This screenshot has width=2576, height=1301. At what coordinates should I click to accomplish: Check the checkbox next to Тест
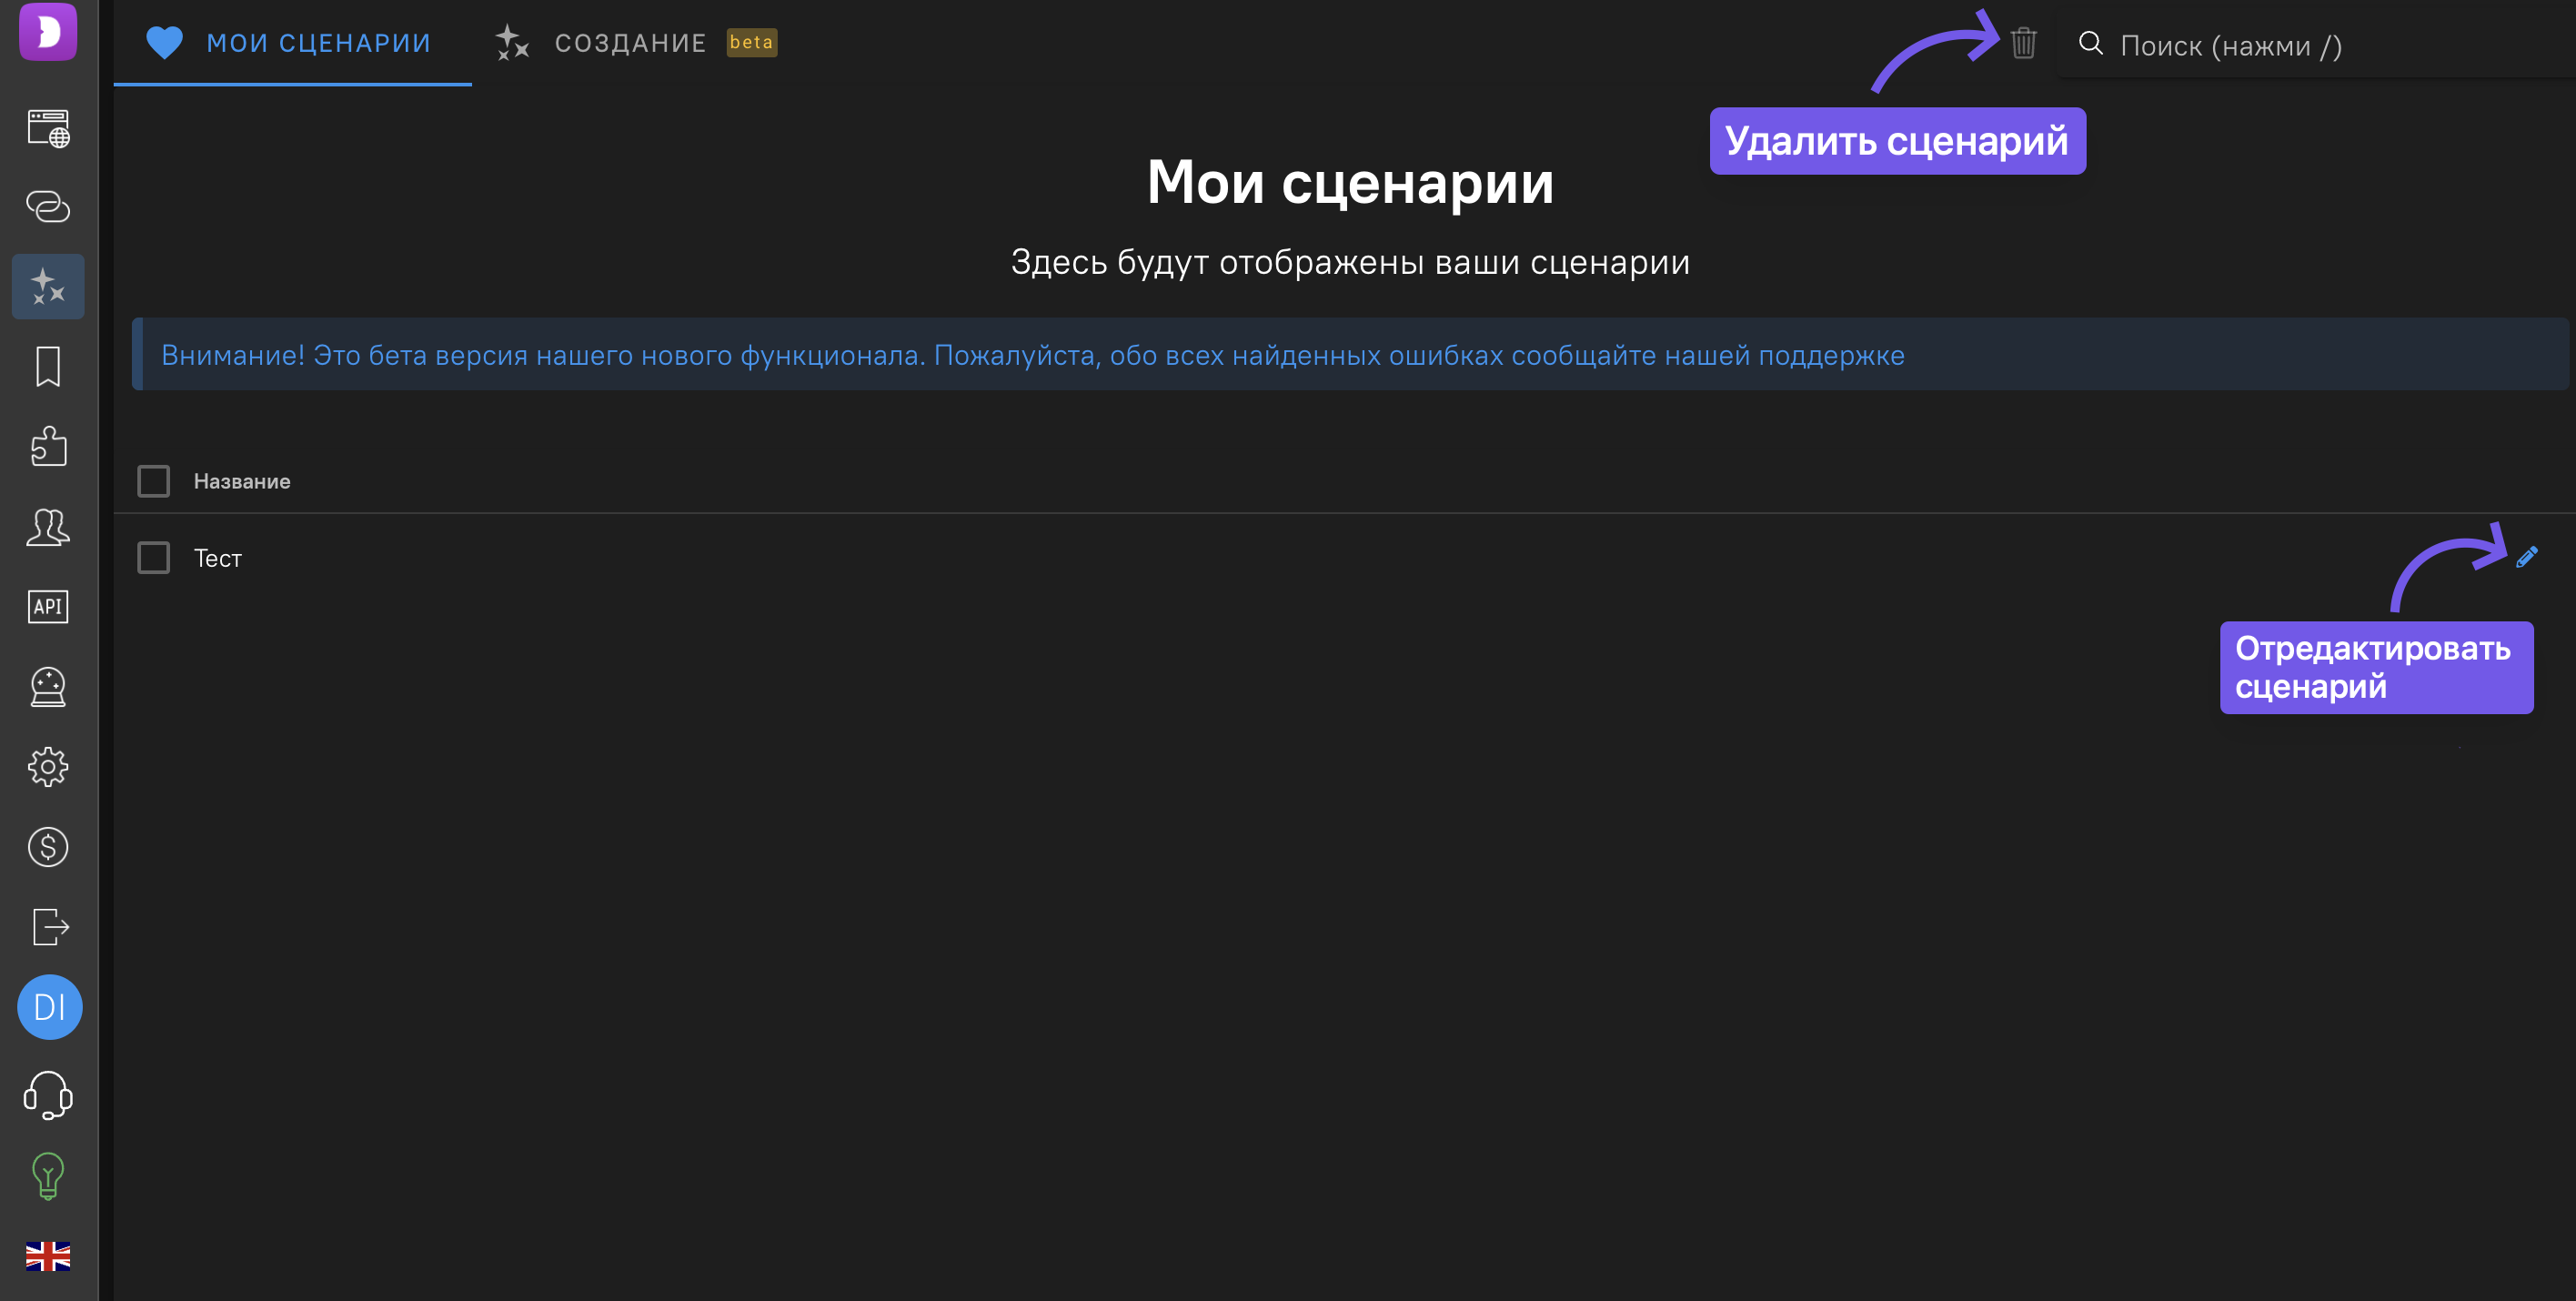tap(153, 557)
